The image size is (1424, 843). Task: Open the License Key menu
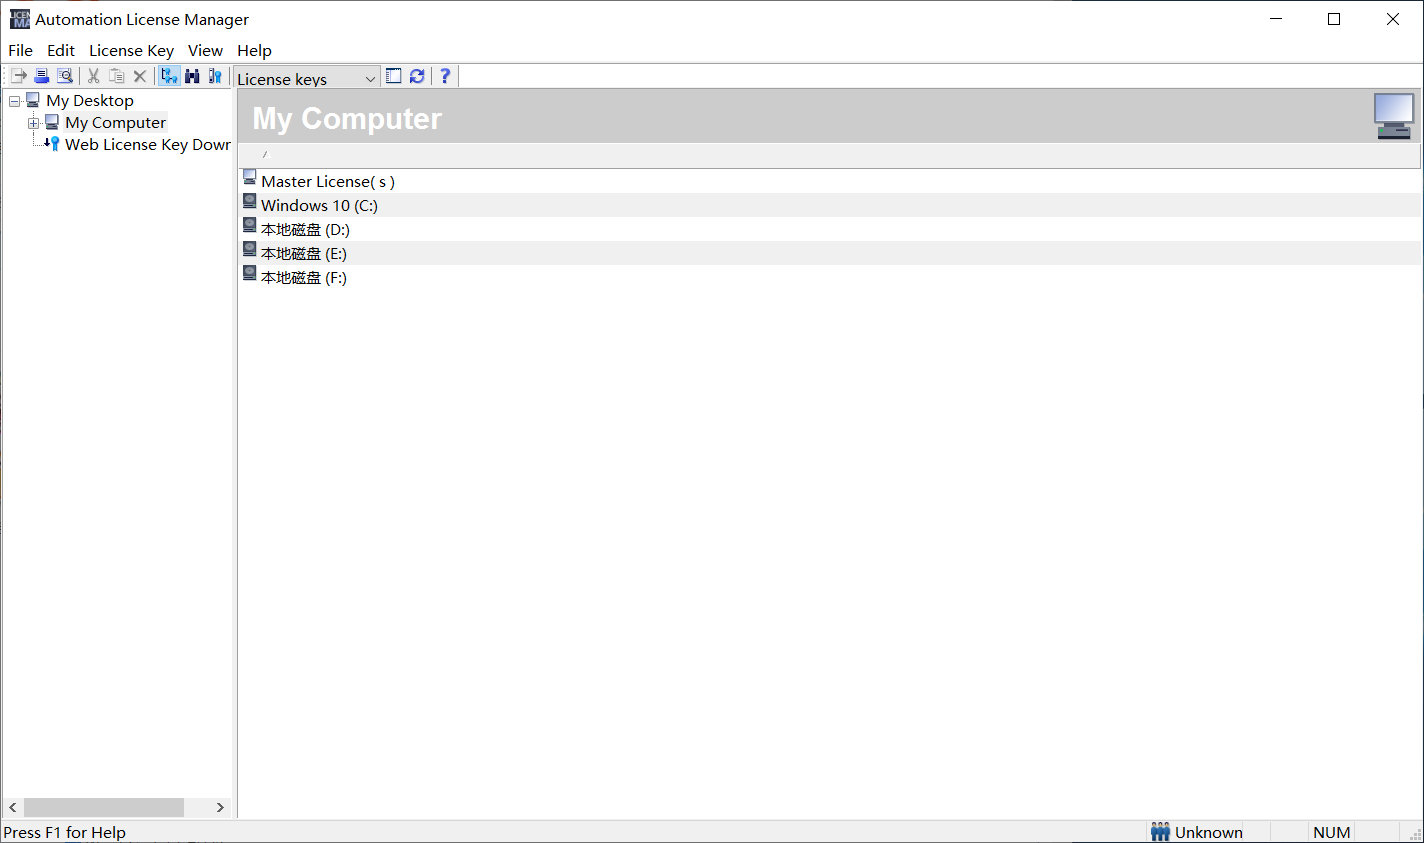131,50
